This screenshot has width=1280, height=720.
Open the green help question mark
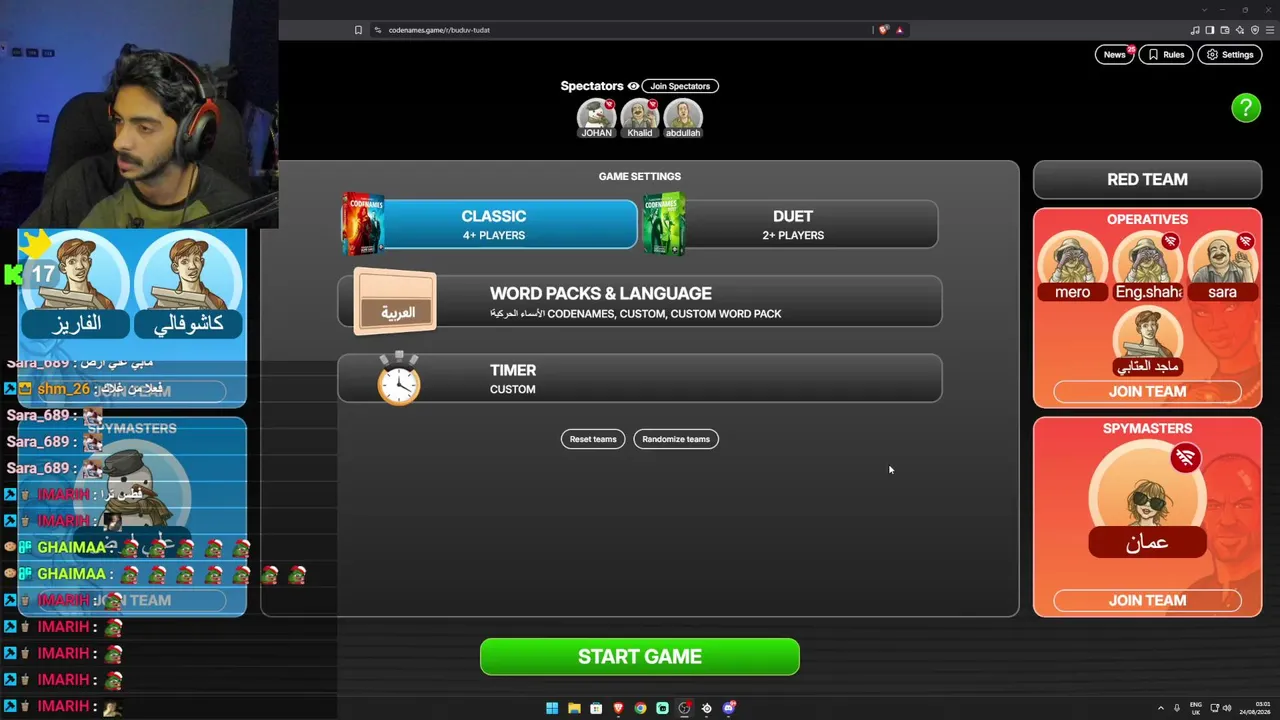tap(1246, 108)
